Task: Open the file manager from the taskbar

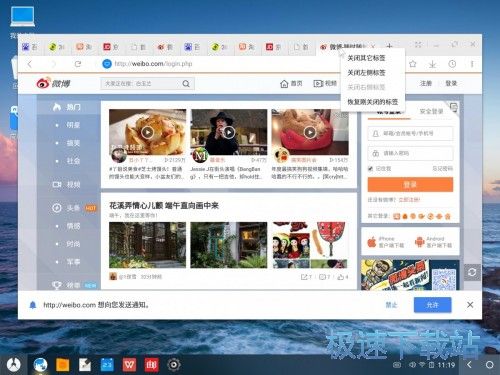Action: click(63, 365)
